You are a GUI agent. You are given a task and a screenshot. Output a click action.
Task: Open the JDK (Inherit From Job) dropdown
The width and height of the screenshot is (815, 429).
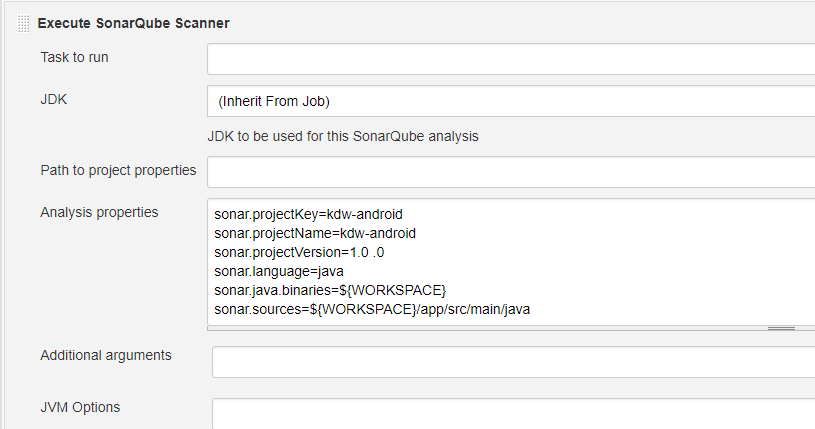510,101
